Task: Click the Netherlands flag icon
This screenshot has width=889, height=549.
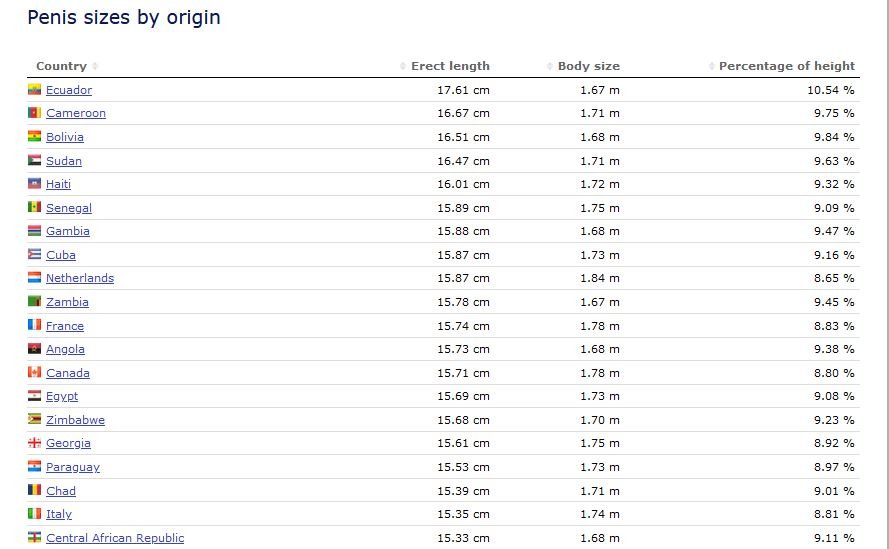Action: point(34,278)
